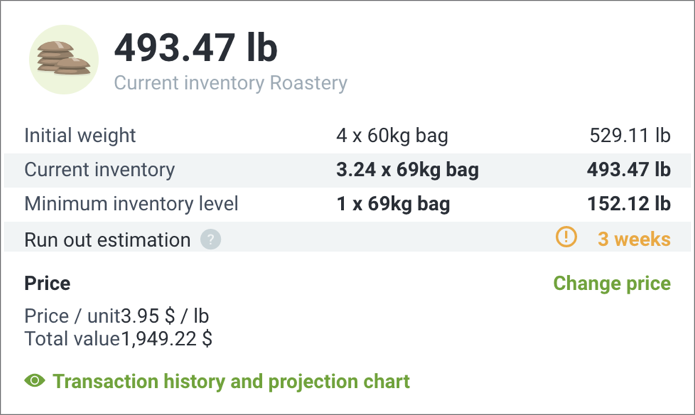Image resolution: width=695 pixels, height=415 pixels.
Task: Open the Run out estimation help icon
Action: click(x=211, y=240)
